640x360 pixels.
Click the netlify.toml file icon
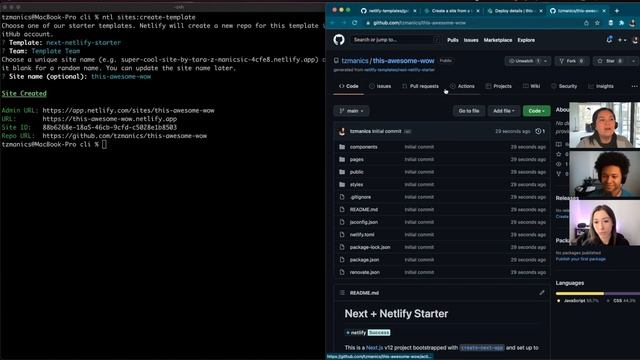[342, 235]
